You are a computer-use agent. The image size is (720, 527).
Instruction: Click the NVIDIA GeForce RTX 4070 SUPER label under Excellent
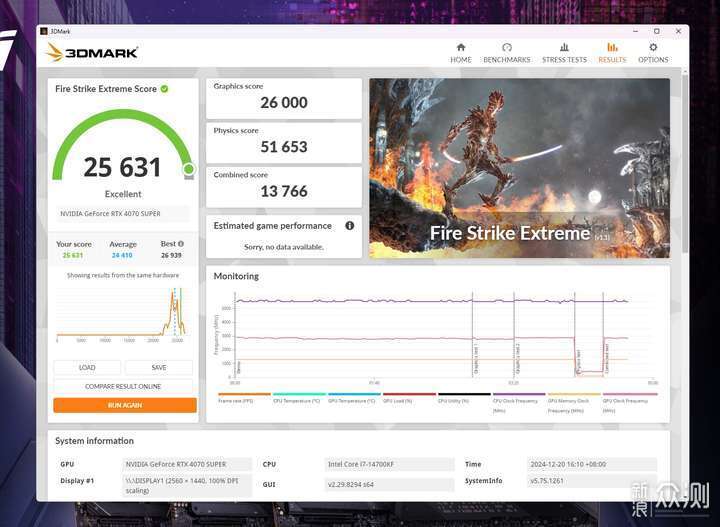[110, 213]
